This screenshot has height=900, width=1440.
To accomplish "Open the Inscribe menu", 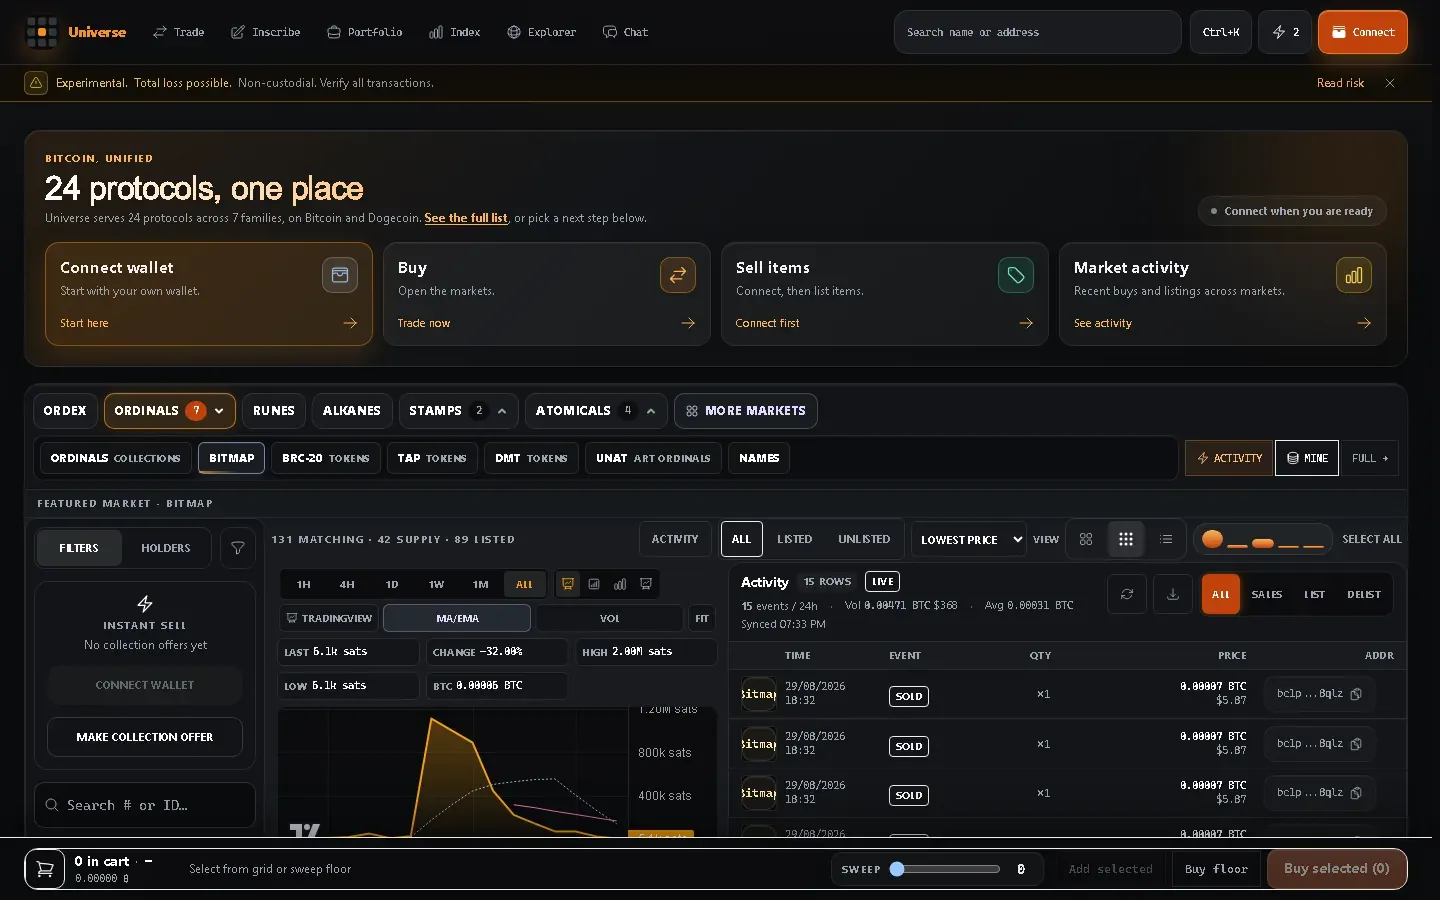I will [266, 32].
